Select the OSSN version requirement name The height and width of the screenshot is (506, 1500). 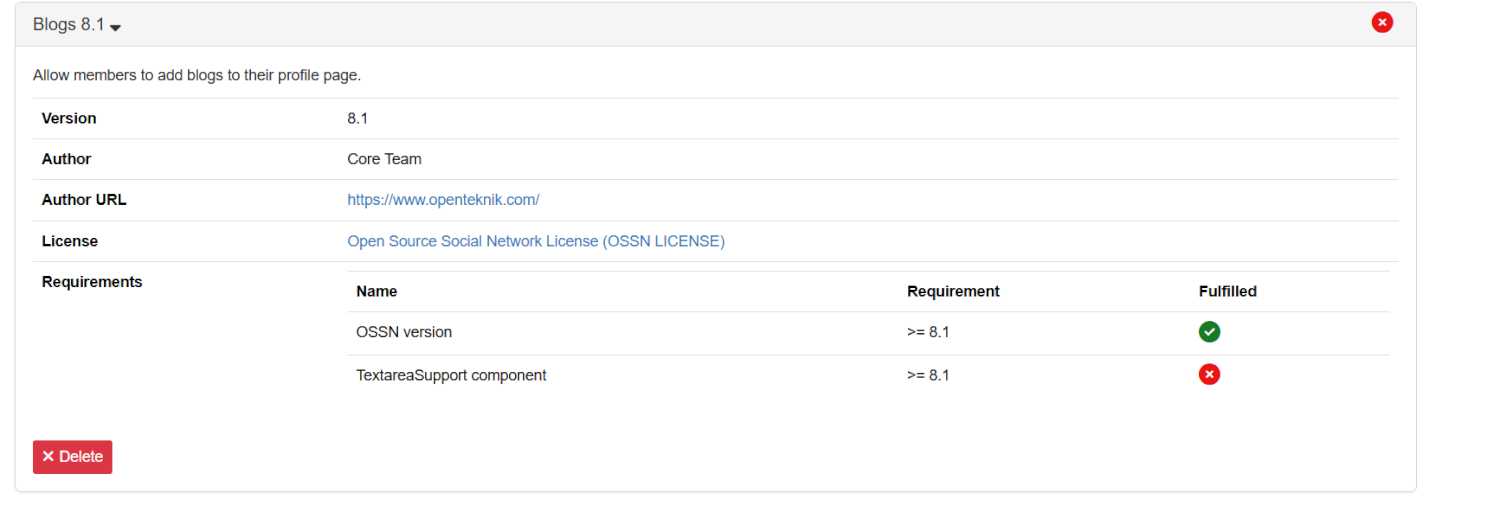coord(404,332)
